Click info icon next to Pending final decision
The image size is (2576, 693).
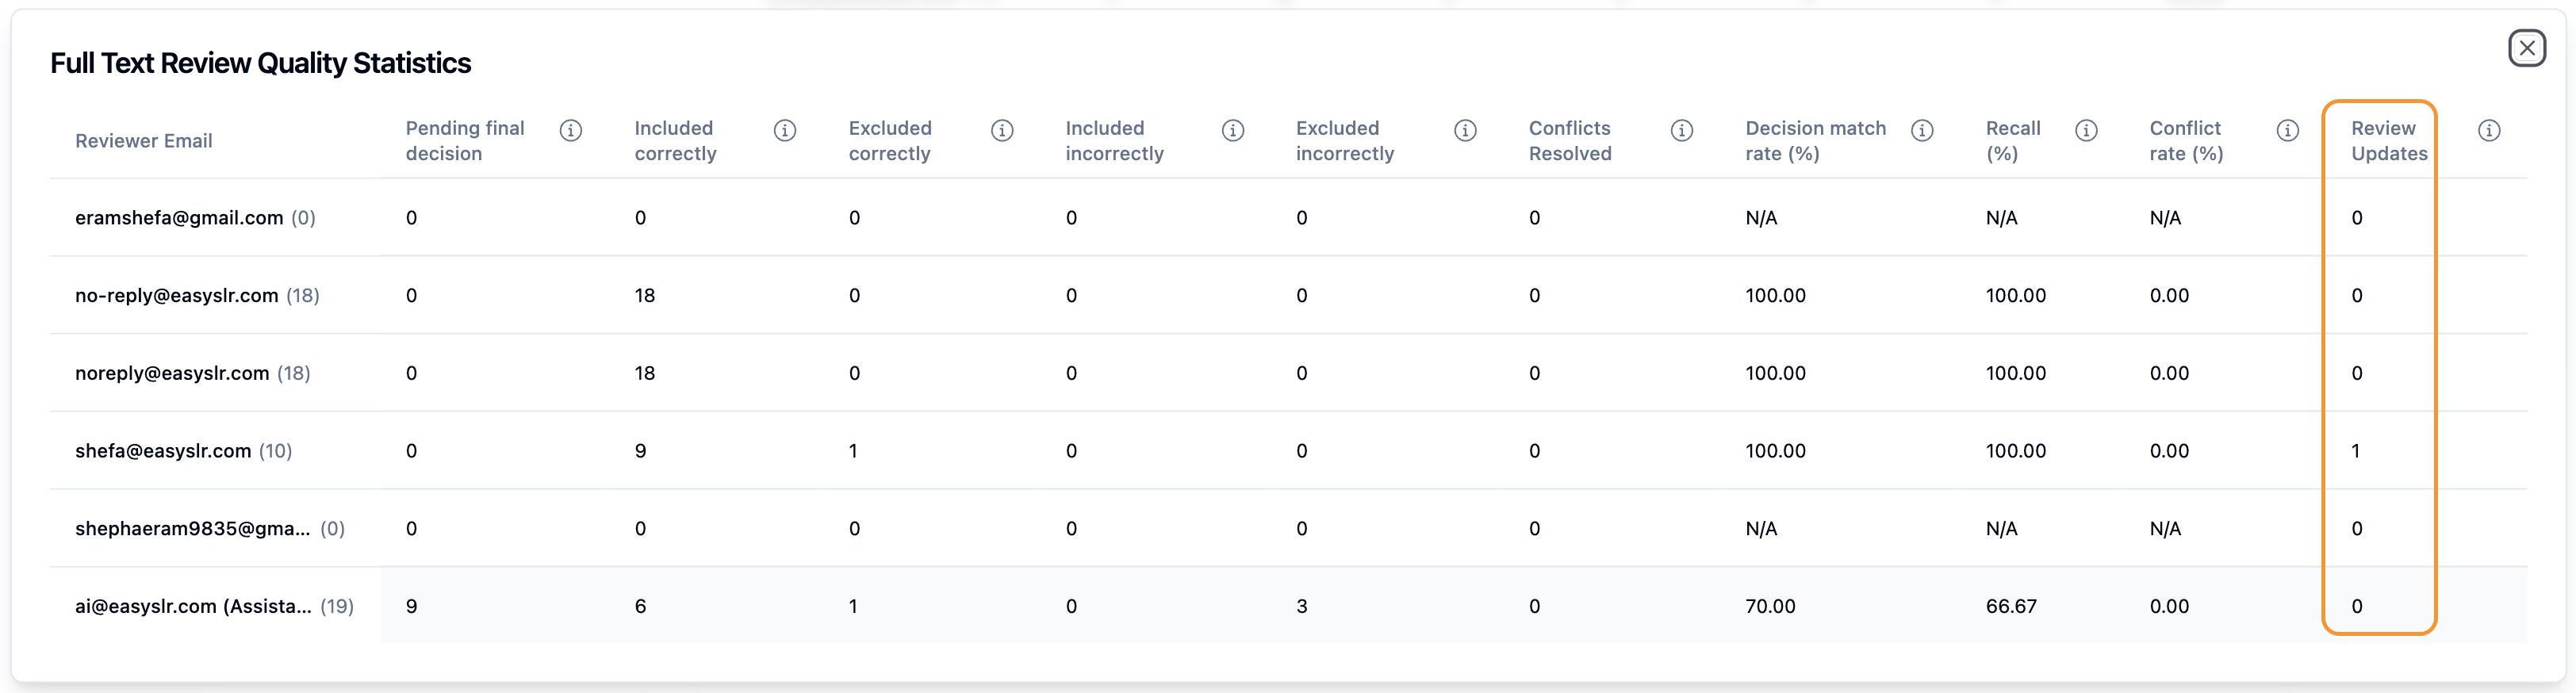[571, 130]
